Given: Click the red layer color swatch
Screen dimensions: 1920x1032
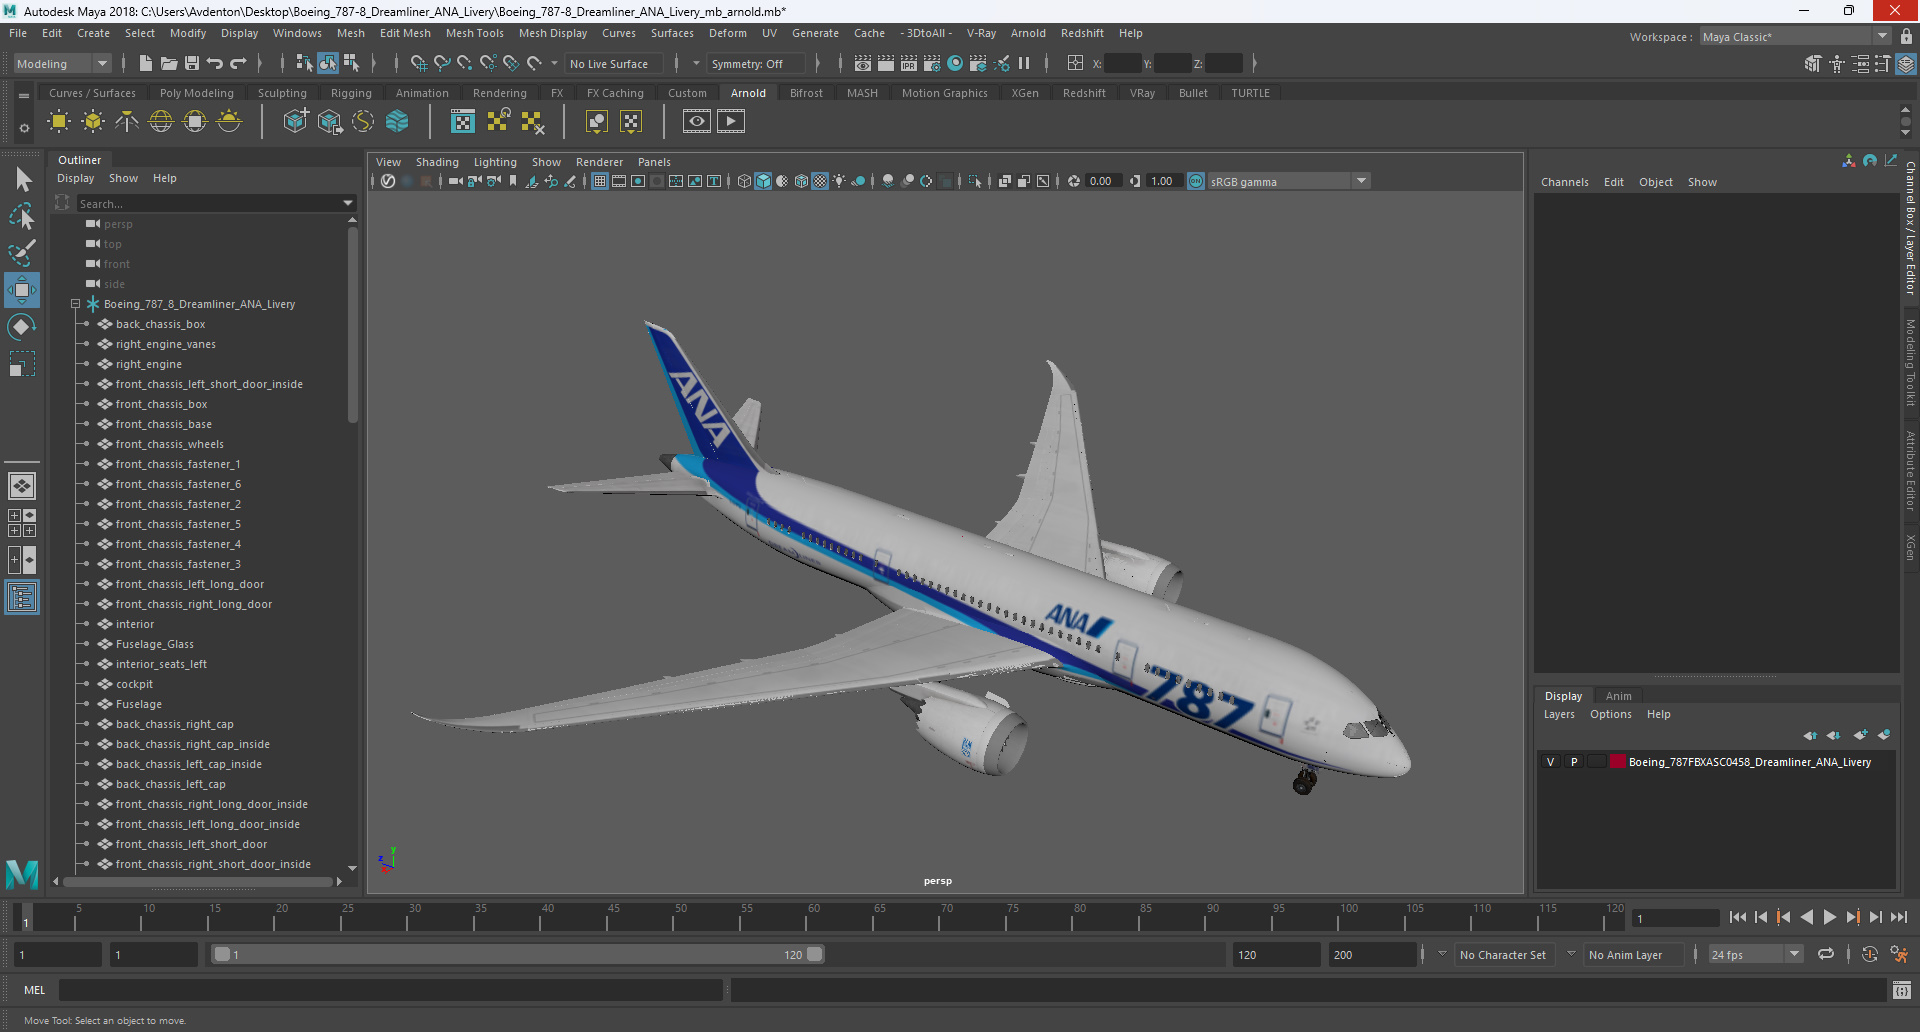Looking at the screenshot, I should [1617, 762].
